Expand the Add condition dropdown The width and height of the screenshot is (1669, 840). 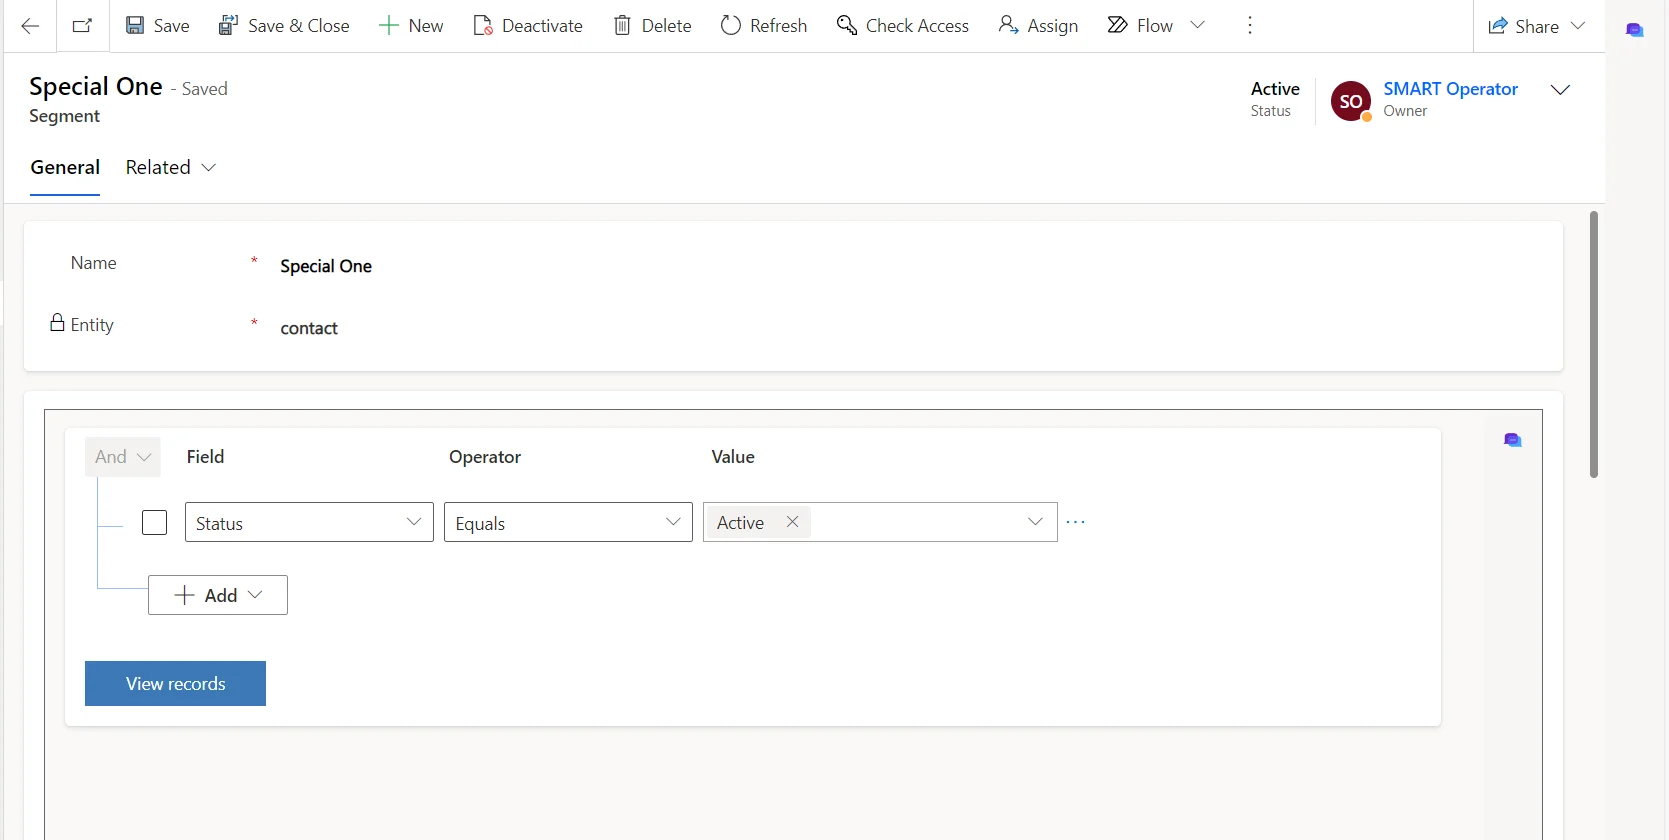coord(218,595)
